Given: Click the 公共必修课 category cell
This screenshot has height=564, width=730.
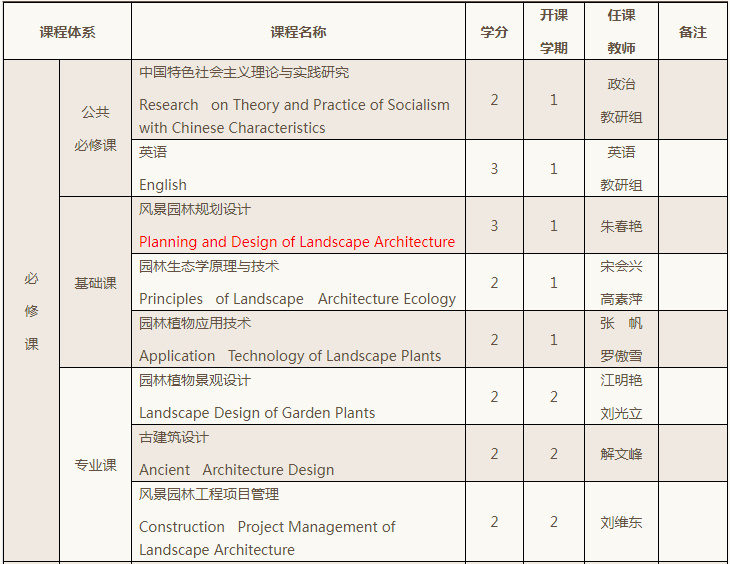Looking at the screenshot, I should [x=95, y=128].
